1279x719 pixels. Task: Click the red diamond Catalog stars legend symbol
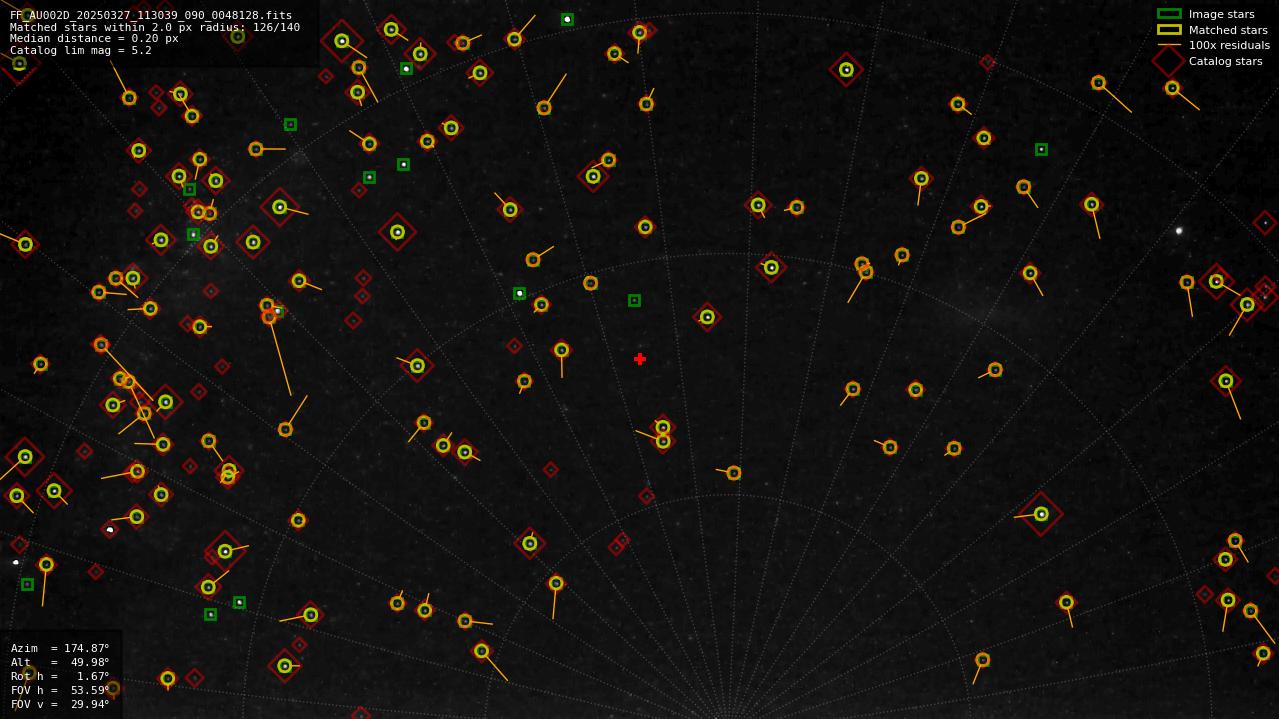tap(1169, 61)
